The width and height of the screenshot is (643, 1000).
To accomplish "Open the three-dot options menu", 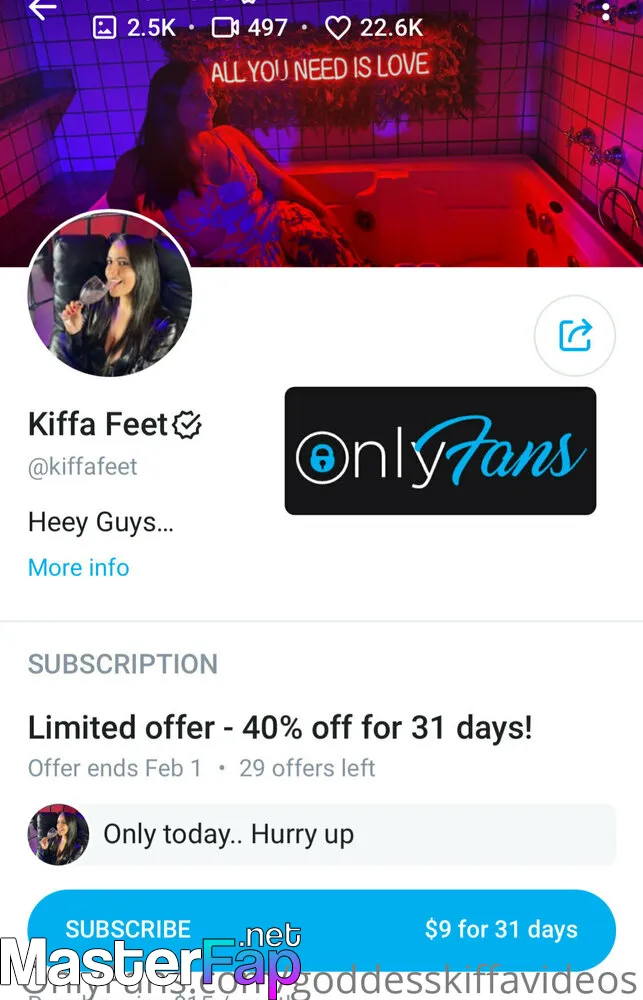I will (x=605, y=10).
